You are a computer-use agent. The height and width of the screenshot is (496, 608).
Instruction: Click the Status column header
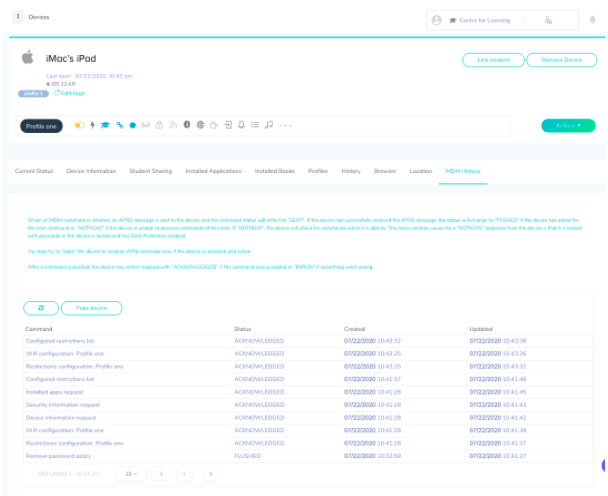pos(243,329)
